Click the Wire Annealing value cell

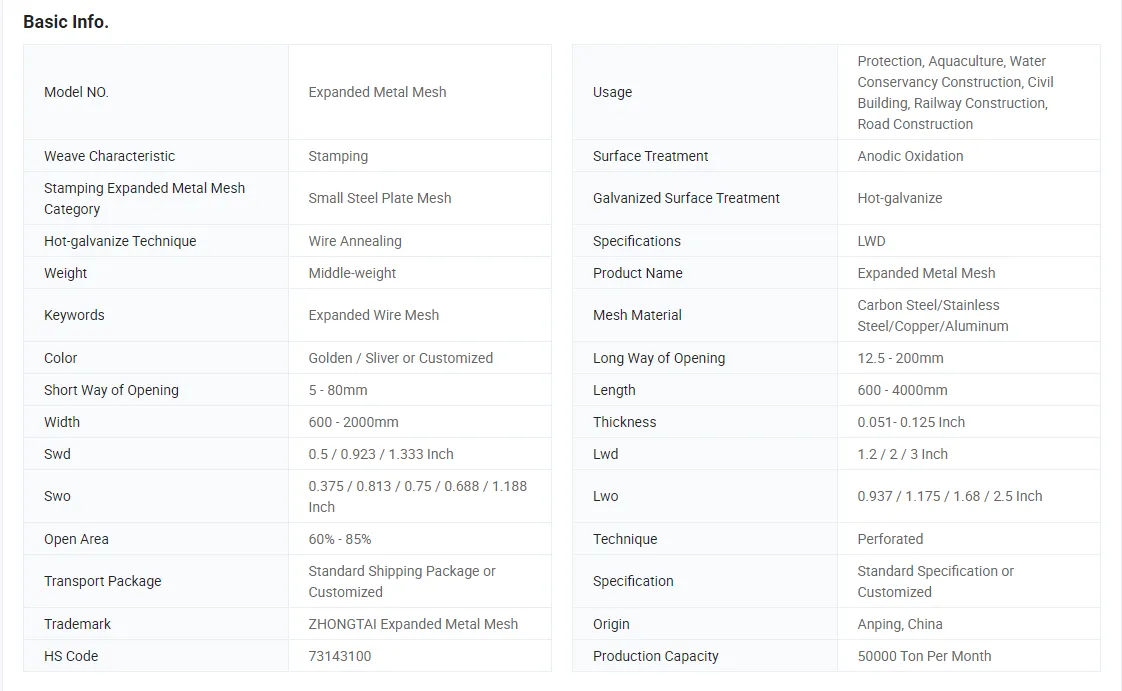(355, 241)
